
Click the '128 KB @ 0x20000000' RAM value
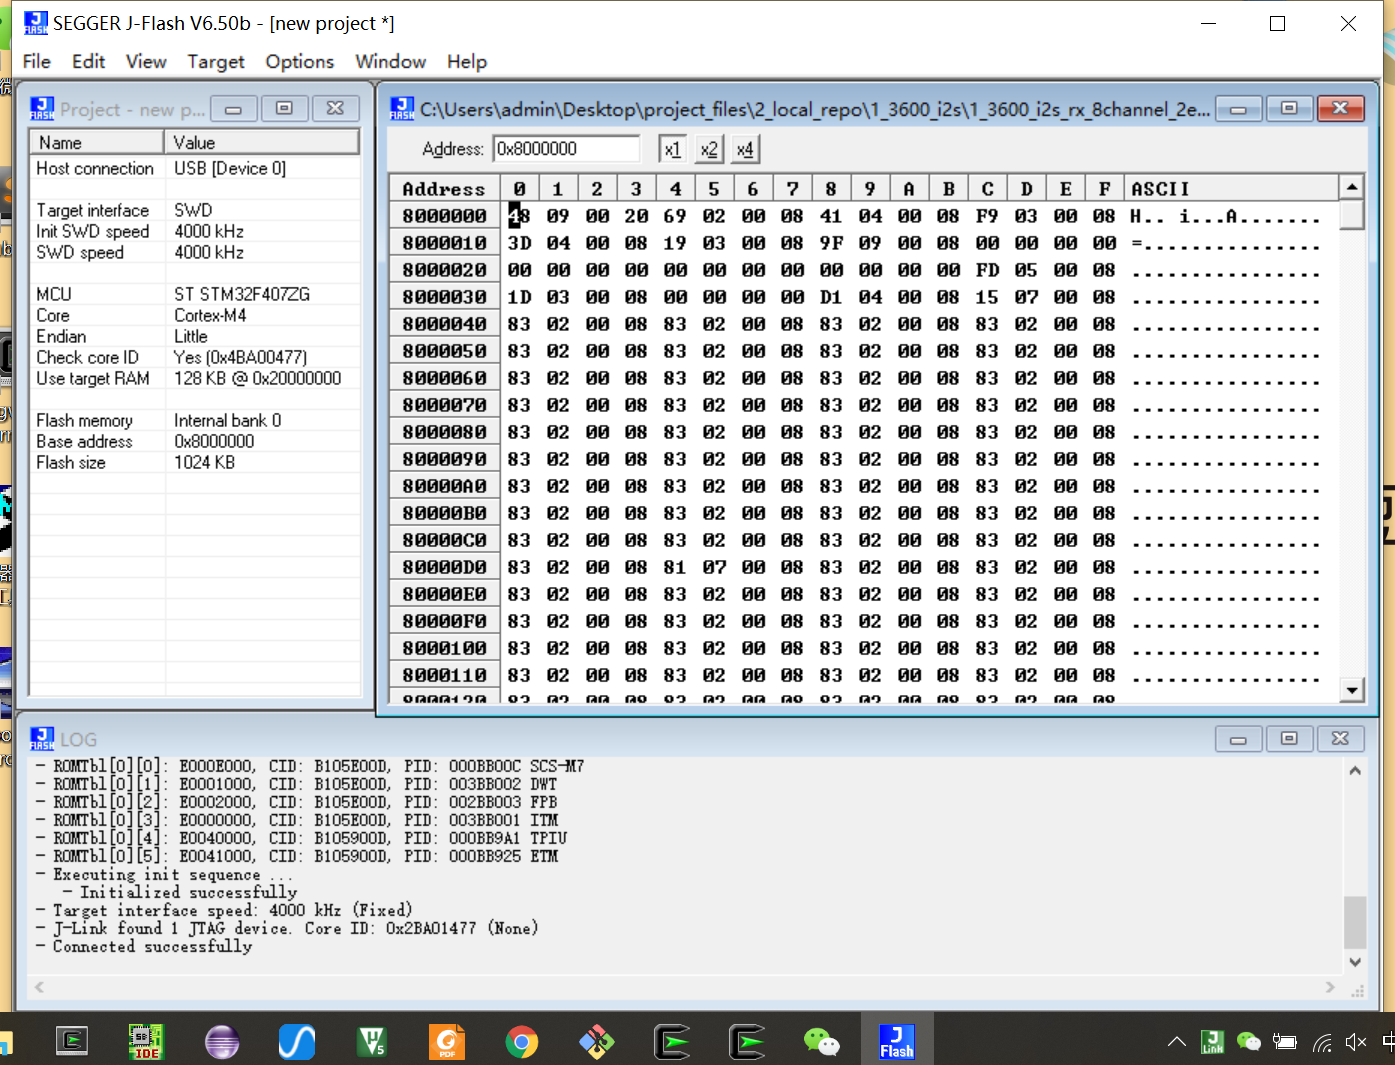257,378
